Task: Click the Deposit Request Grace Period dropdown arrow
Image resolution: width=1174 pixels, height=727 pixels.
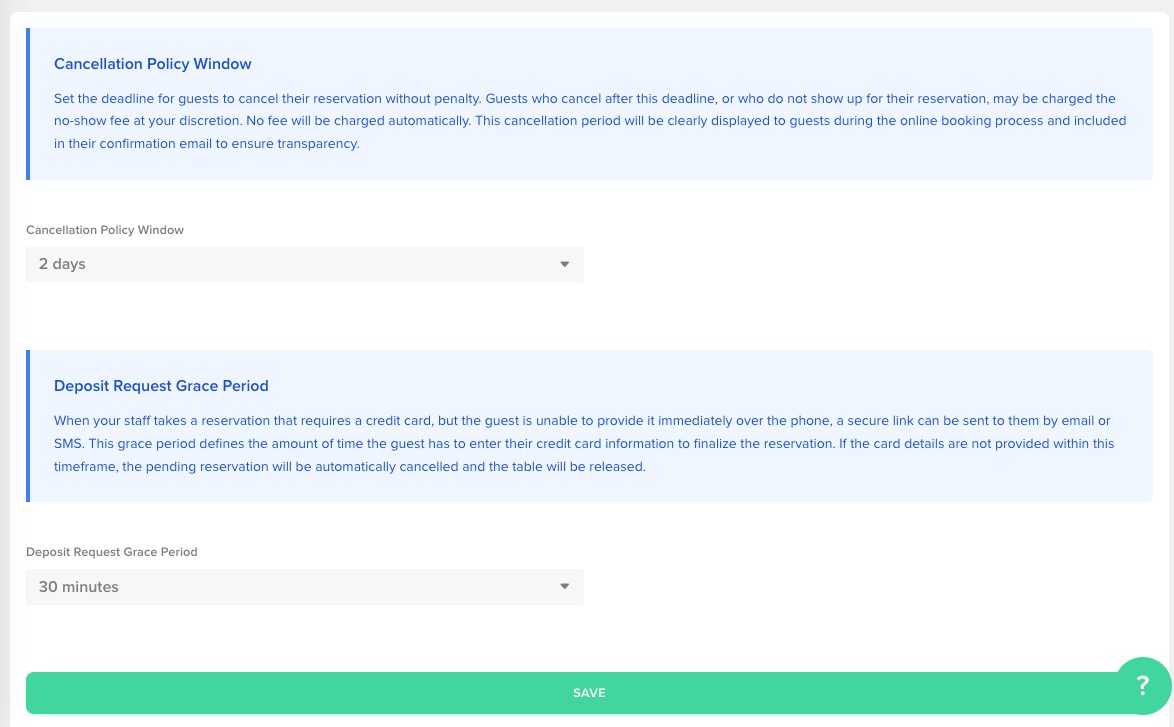Action: click(x=564, y=587)
